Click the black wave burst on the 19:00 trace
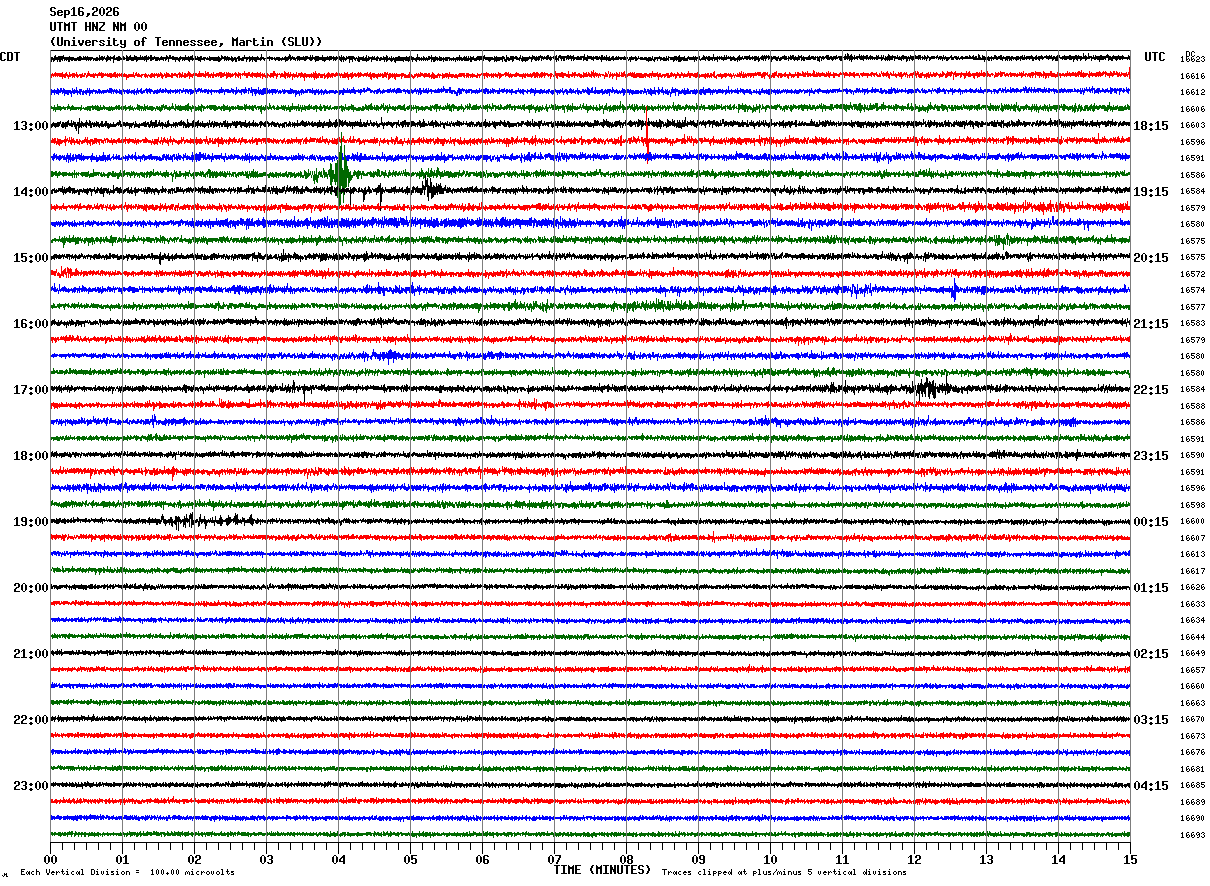The height and width of the screenshot is (886, 1210). (x=207, y=520)
